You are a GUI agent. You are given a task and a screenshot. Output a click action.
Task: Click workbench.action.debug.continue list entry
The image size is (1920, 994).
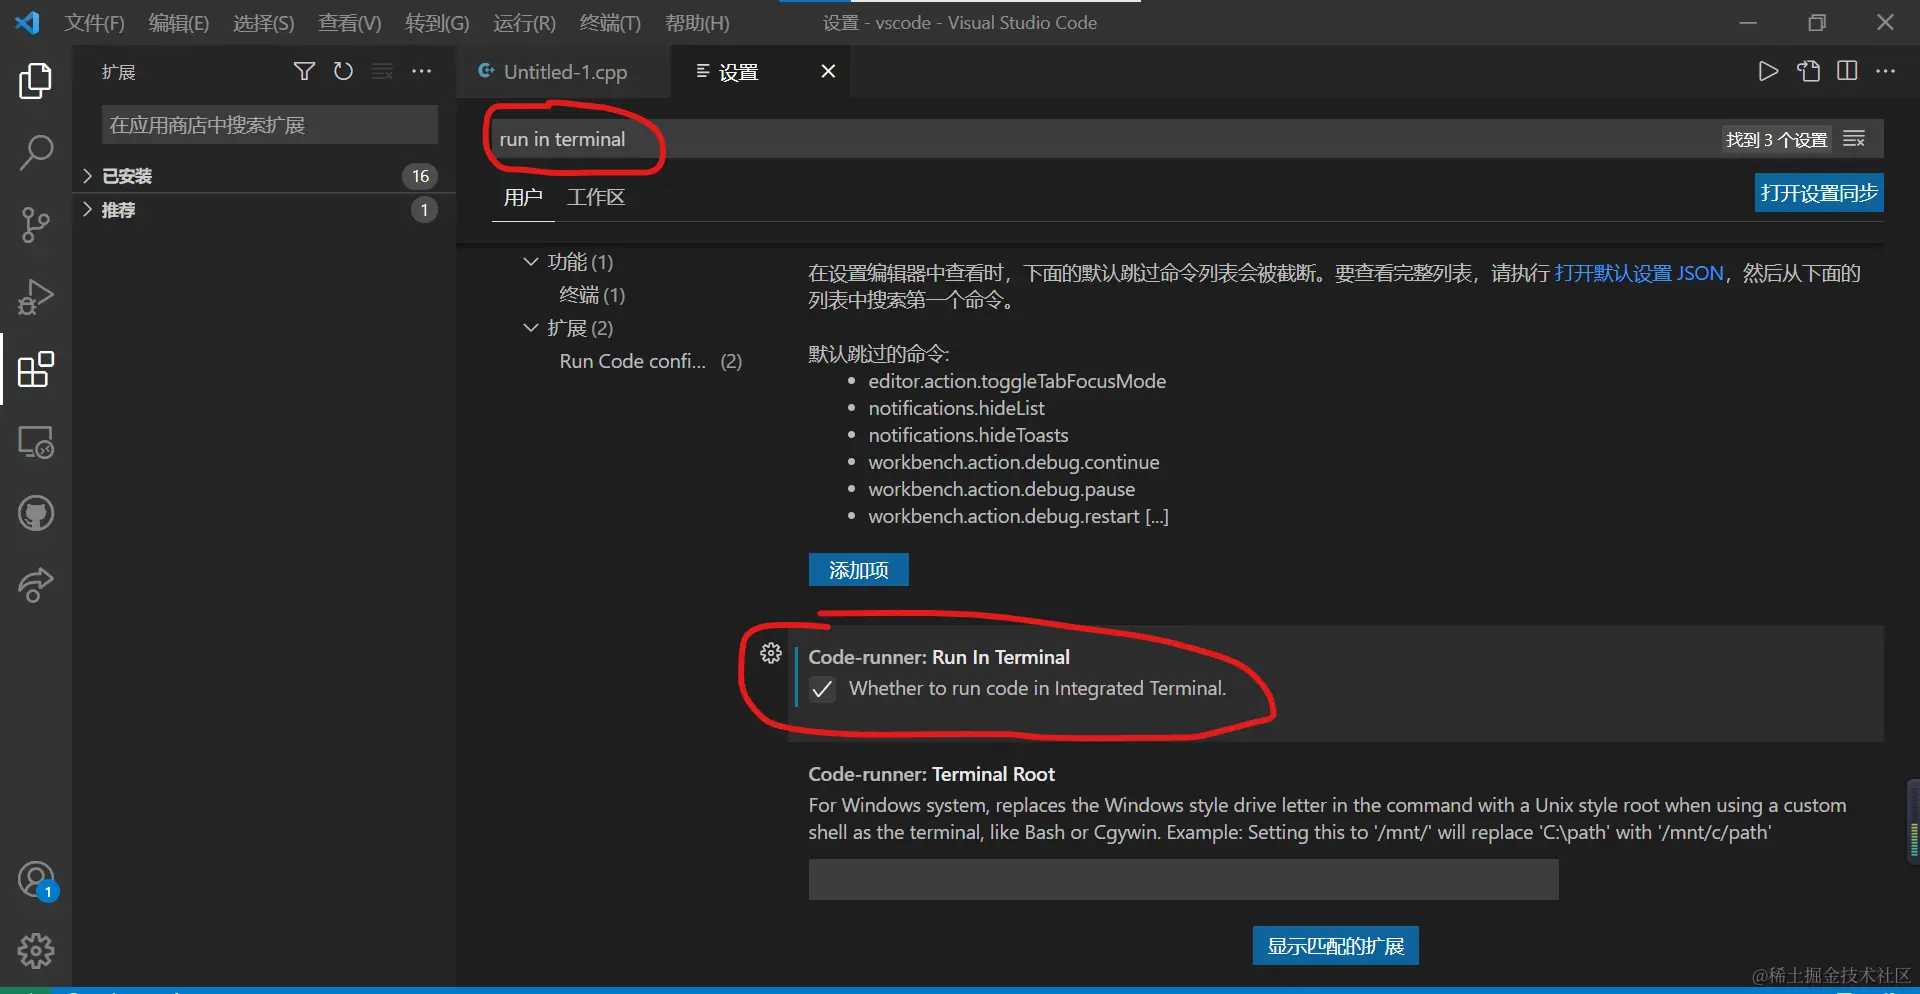(x=1014, y=462)
